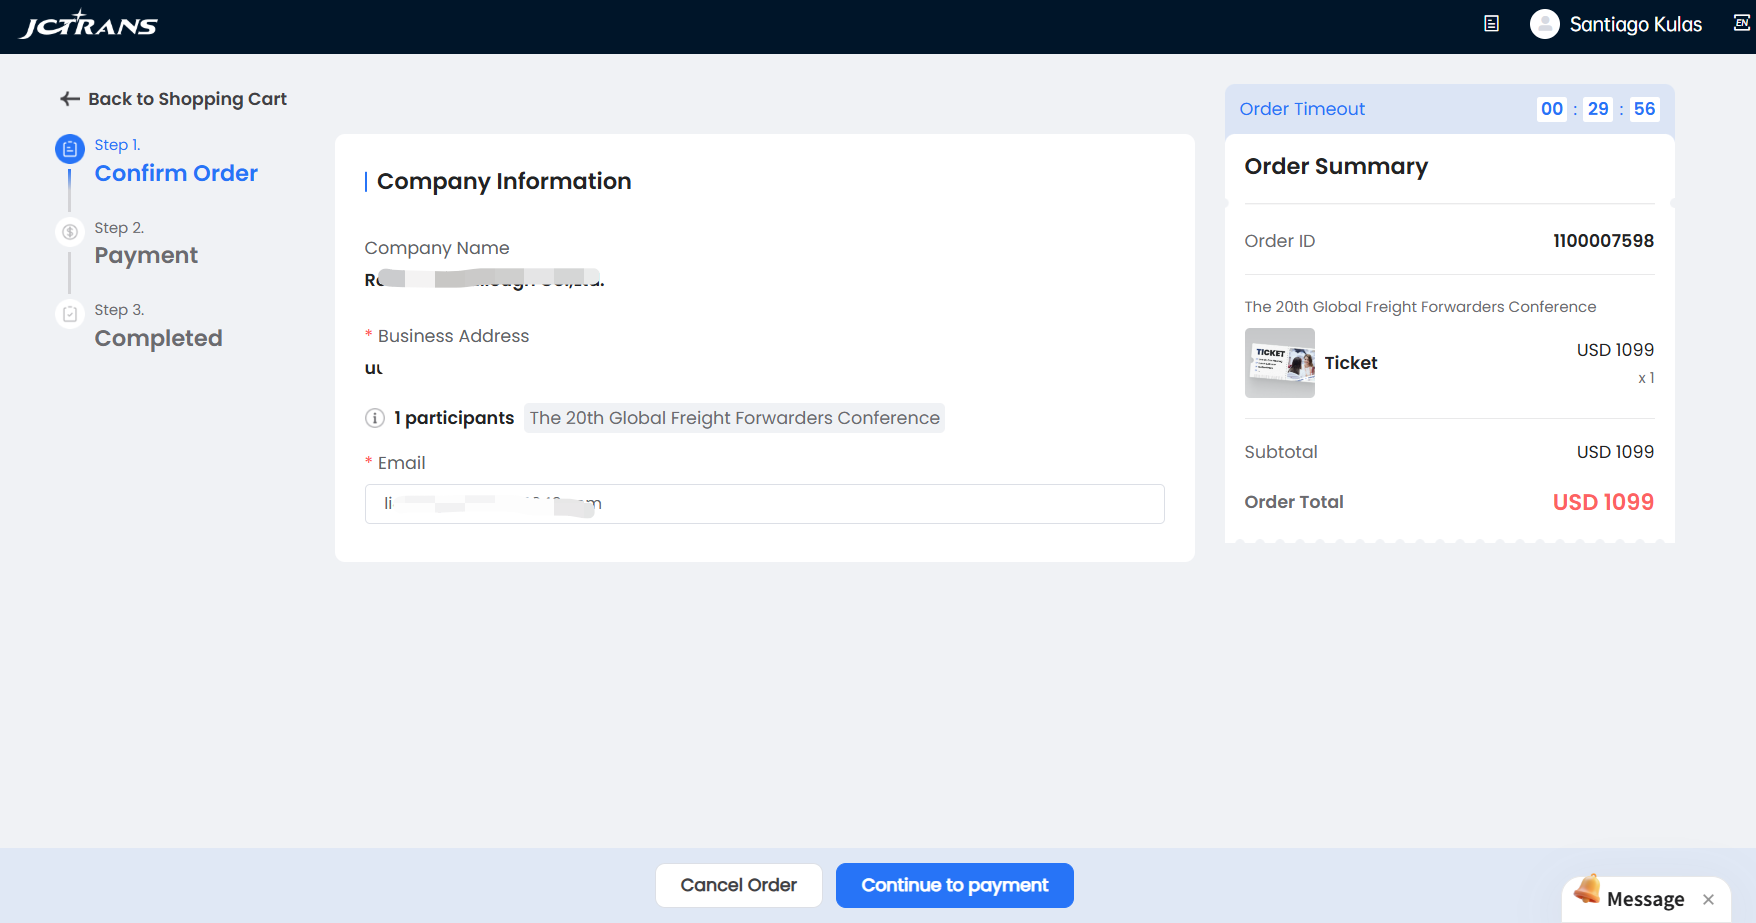Click the user avatar icon

[x=1544, y=24]
